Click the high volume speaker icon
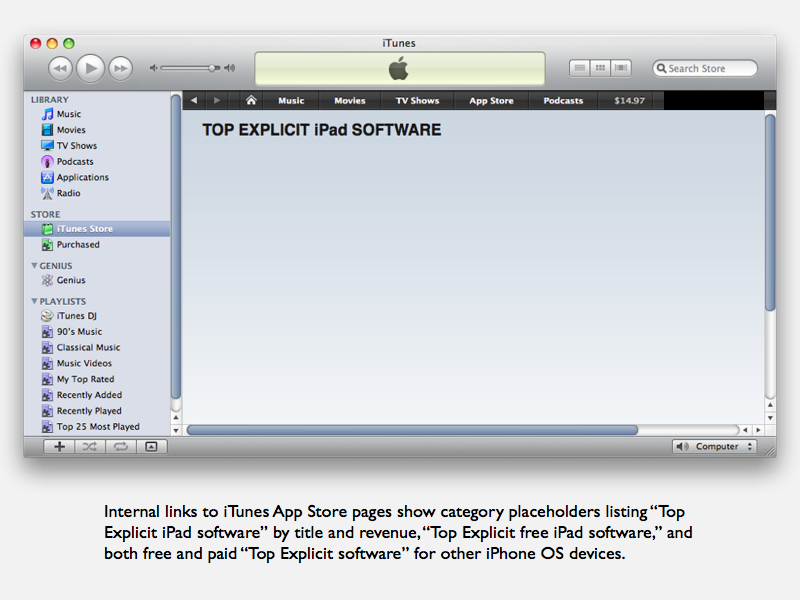Screen dimensions: 800x600 230,68
